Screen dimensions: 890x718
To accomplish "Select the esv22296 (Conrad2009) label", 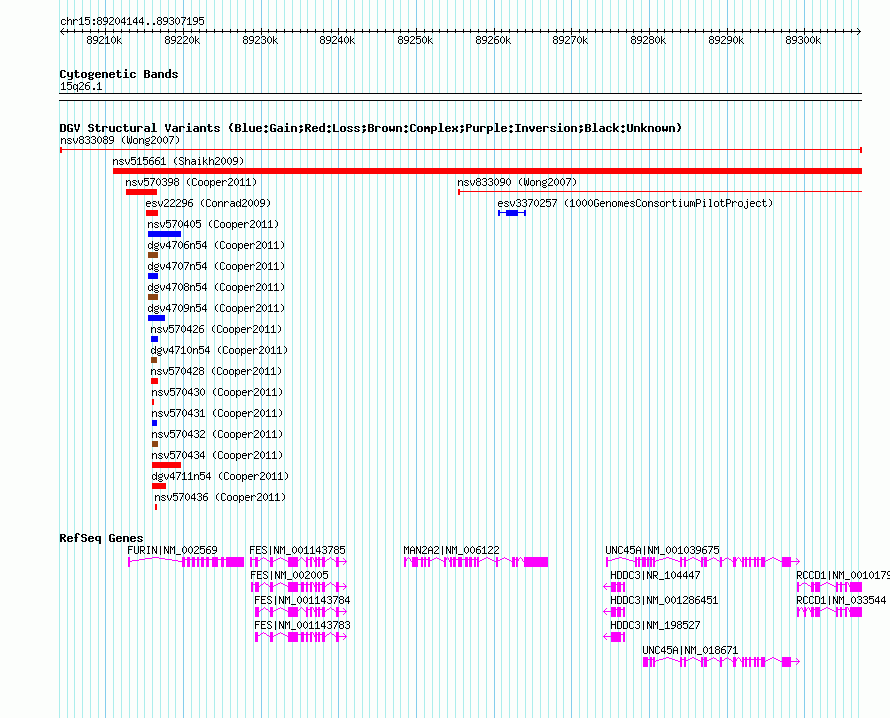I will 208,203.
